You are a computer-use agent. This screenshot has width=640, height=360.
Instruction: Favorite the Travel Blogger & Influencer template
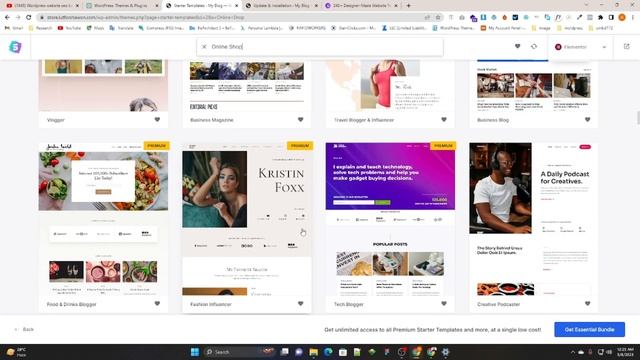444,120
